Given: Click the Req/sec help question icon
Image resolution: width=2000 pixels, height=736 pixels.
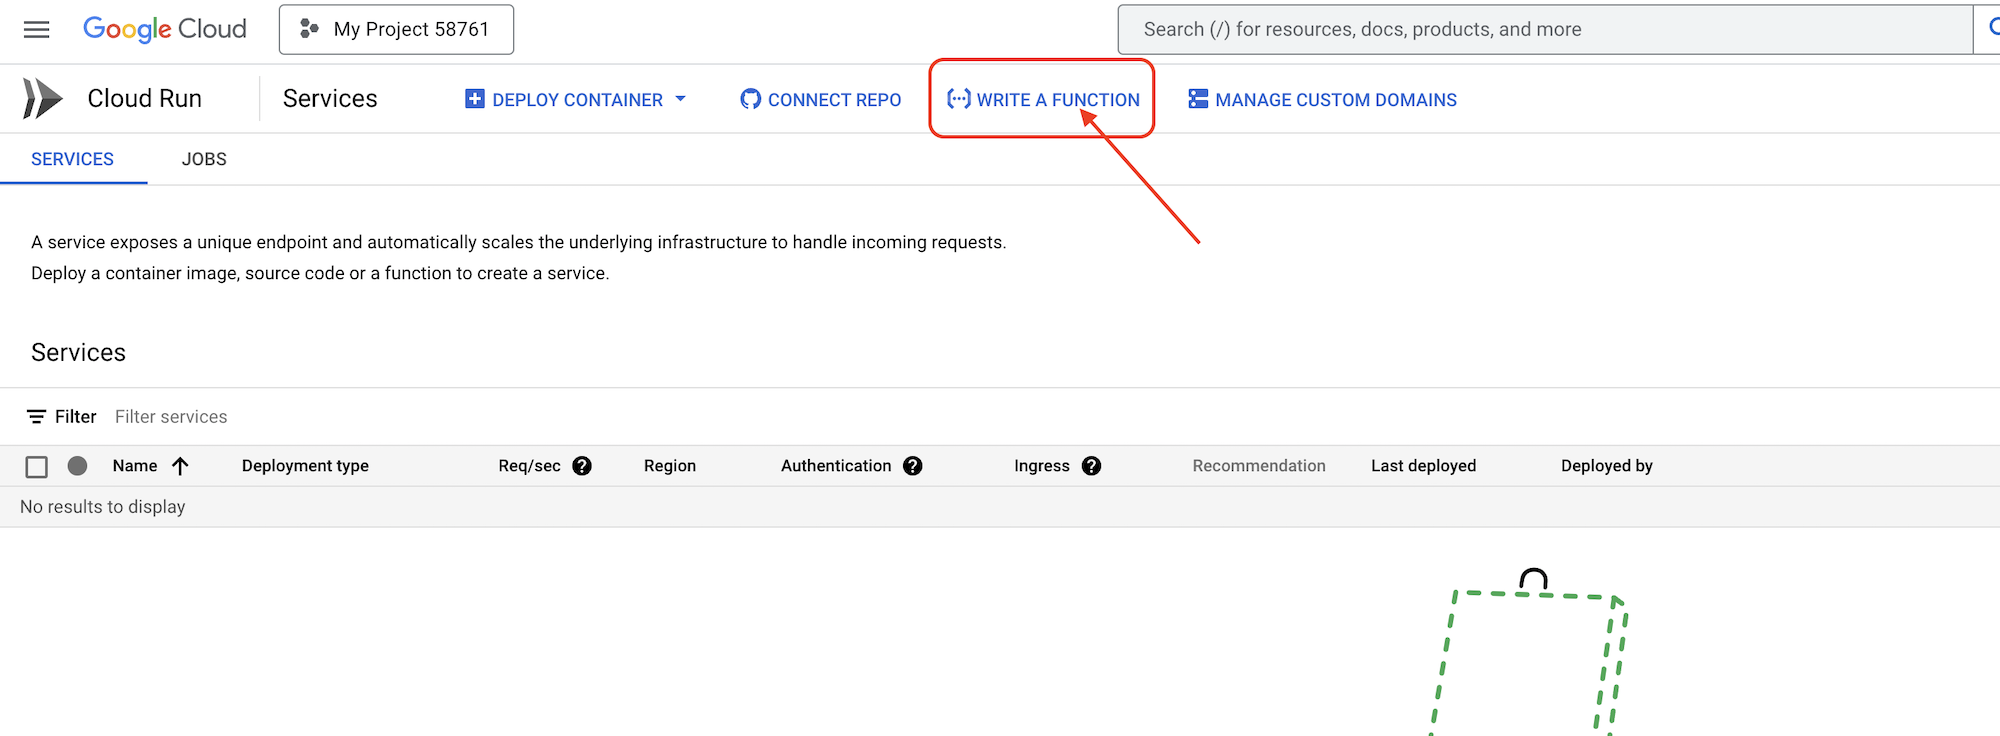Looking at the screenshot, I should (x=582, y=466).
